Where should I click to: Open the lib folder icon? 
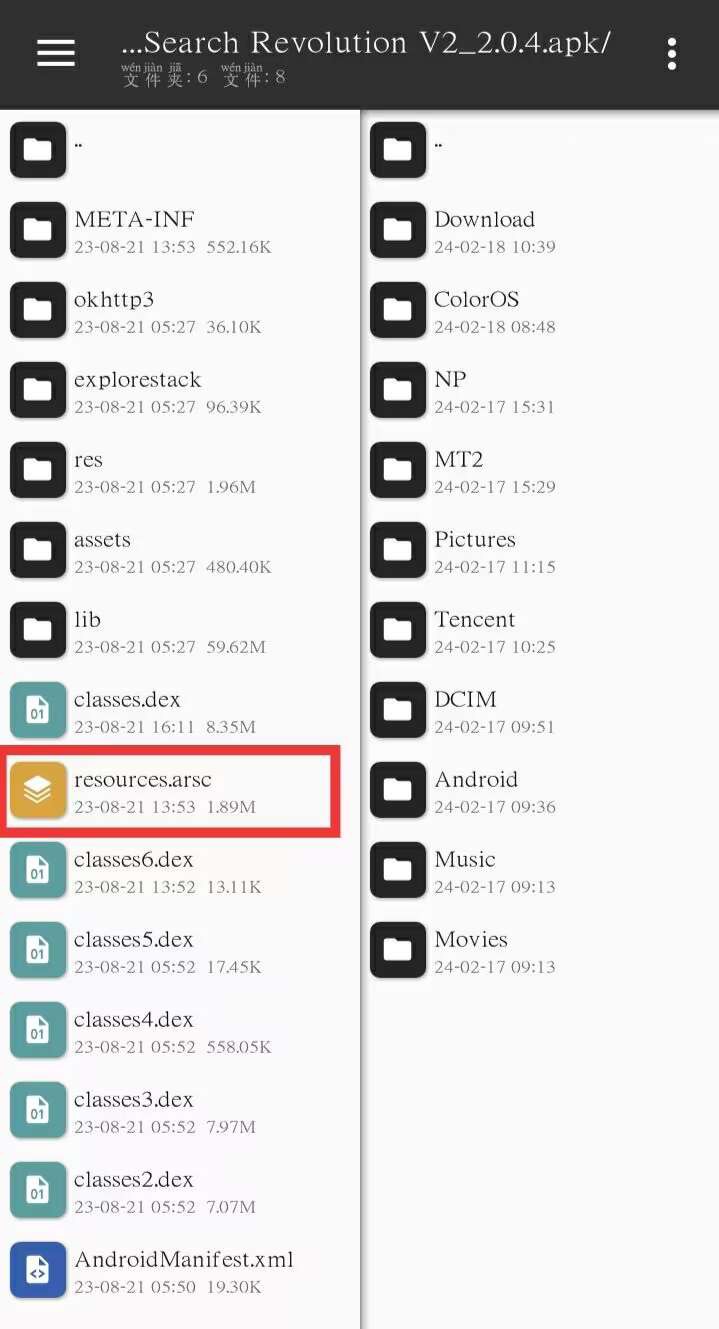pos(38,630)
